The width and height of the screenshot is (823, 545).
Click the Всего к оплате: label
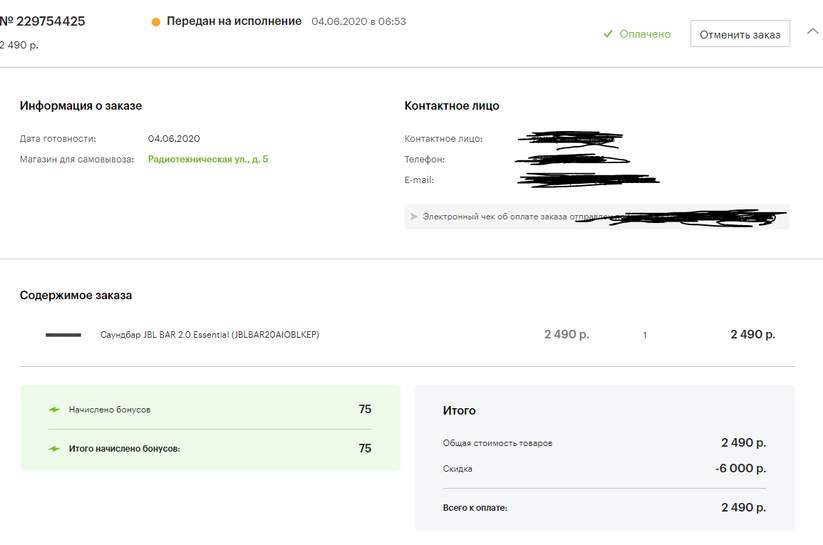[475, 508]
